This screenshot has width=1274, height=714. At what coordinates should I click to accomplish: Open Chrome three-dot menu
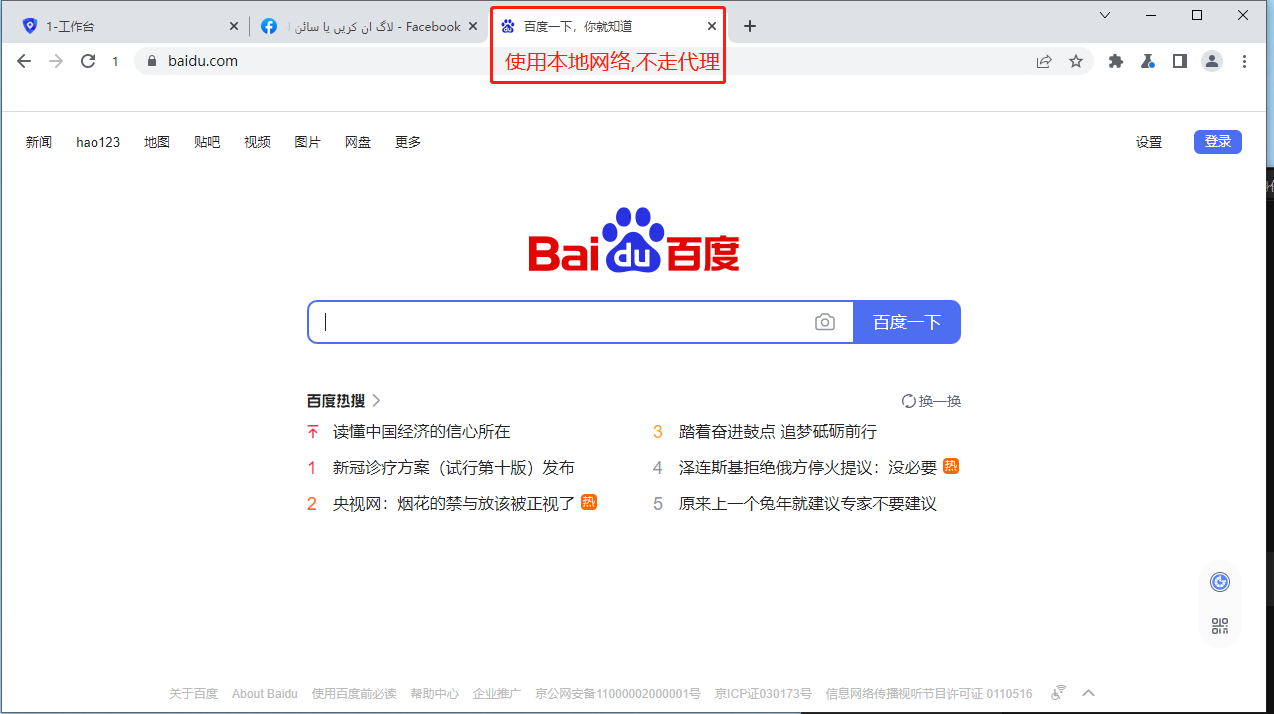click(x=1245, y=61)
